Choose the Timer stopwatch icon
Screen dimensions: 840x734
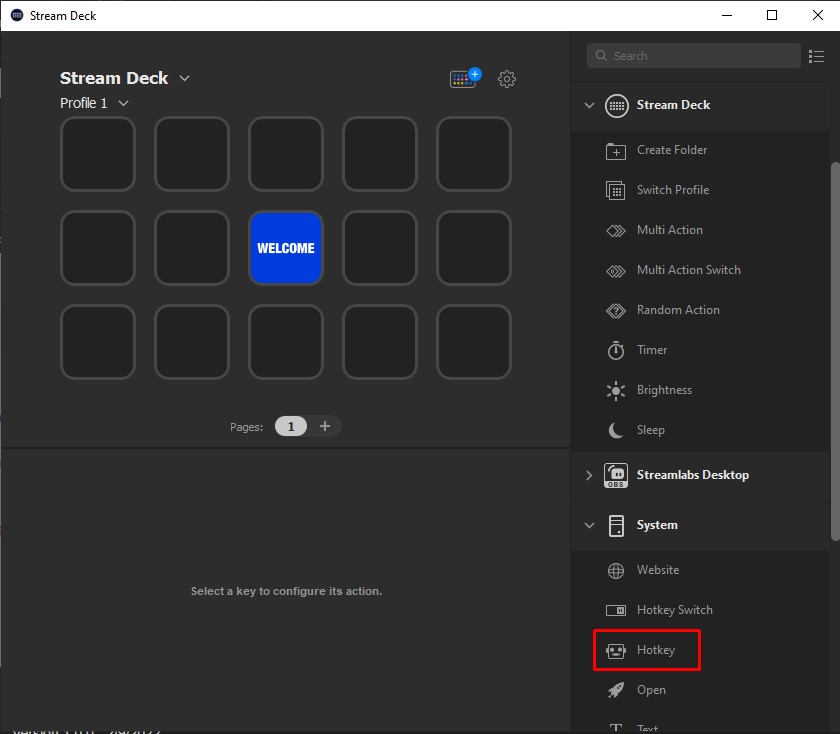click(x=616, y=350)
